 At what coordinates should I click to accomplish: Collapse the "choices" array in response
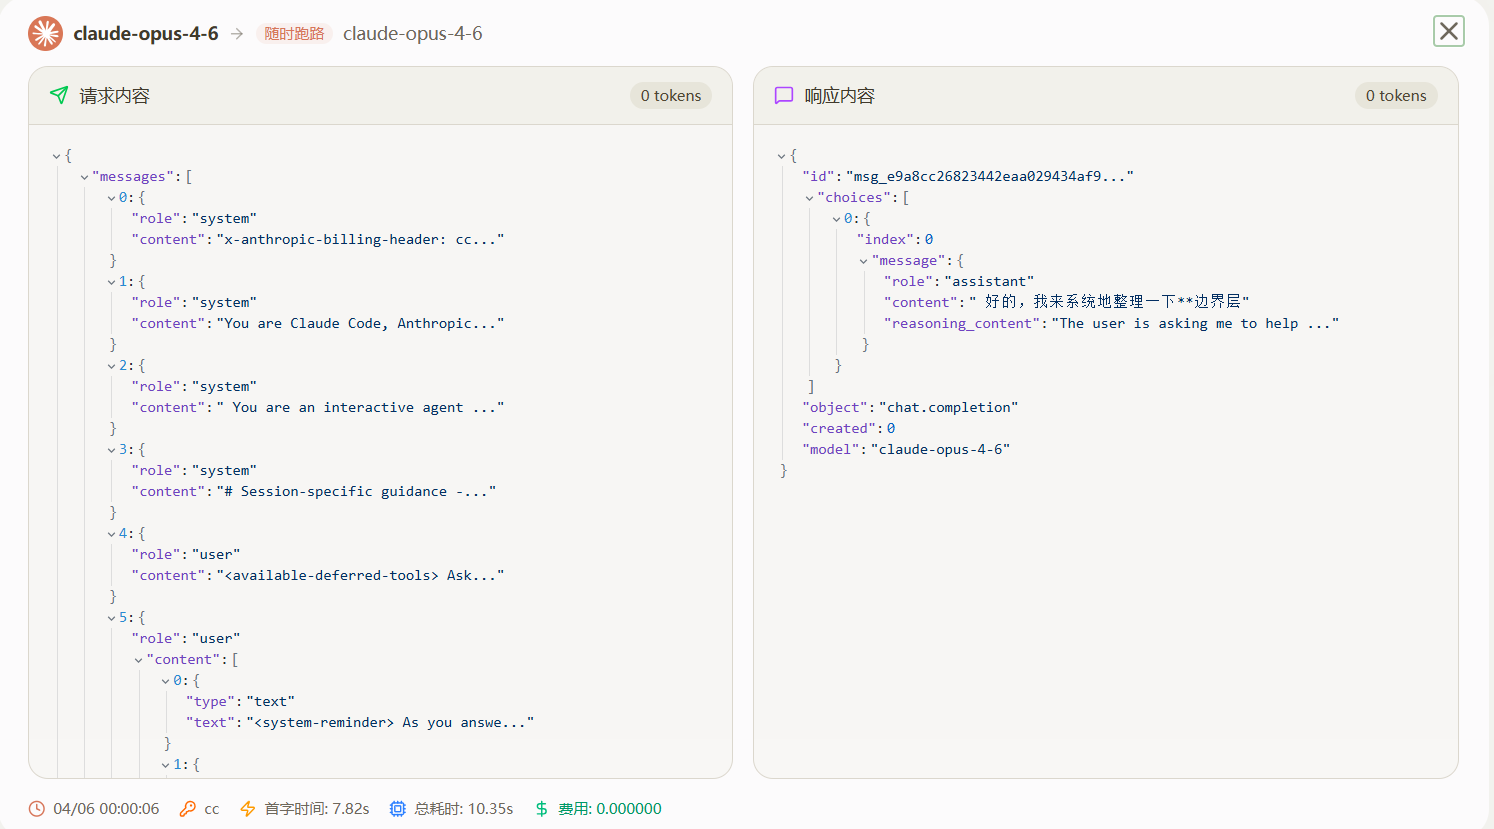810,198
